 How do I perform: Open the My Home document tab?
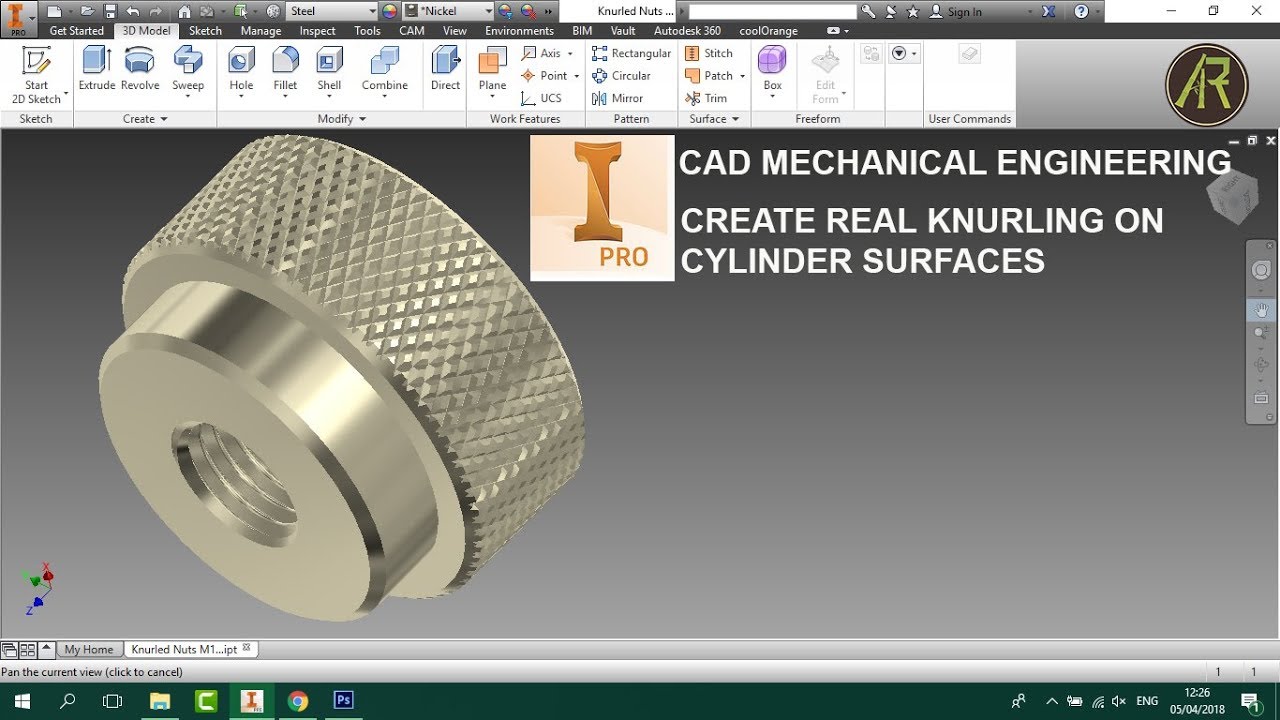[x=89, y=649]
